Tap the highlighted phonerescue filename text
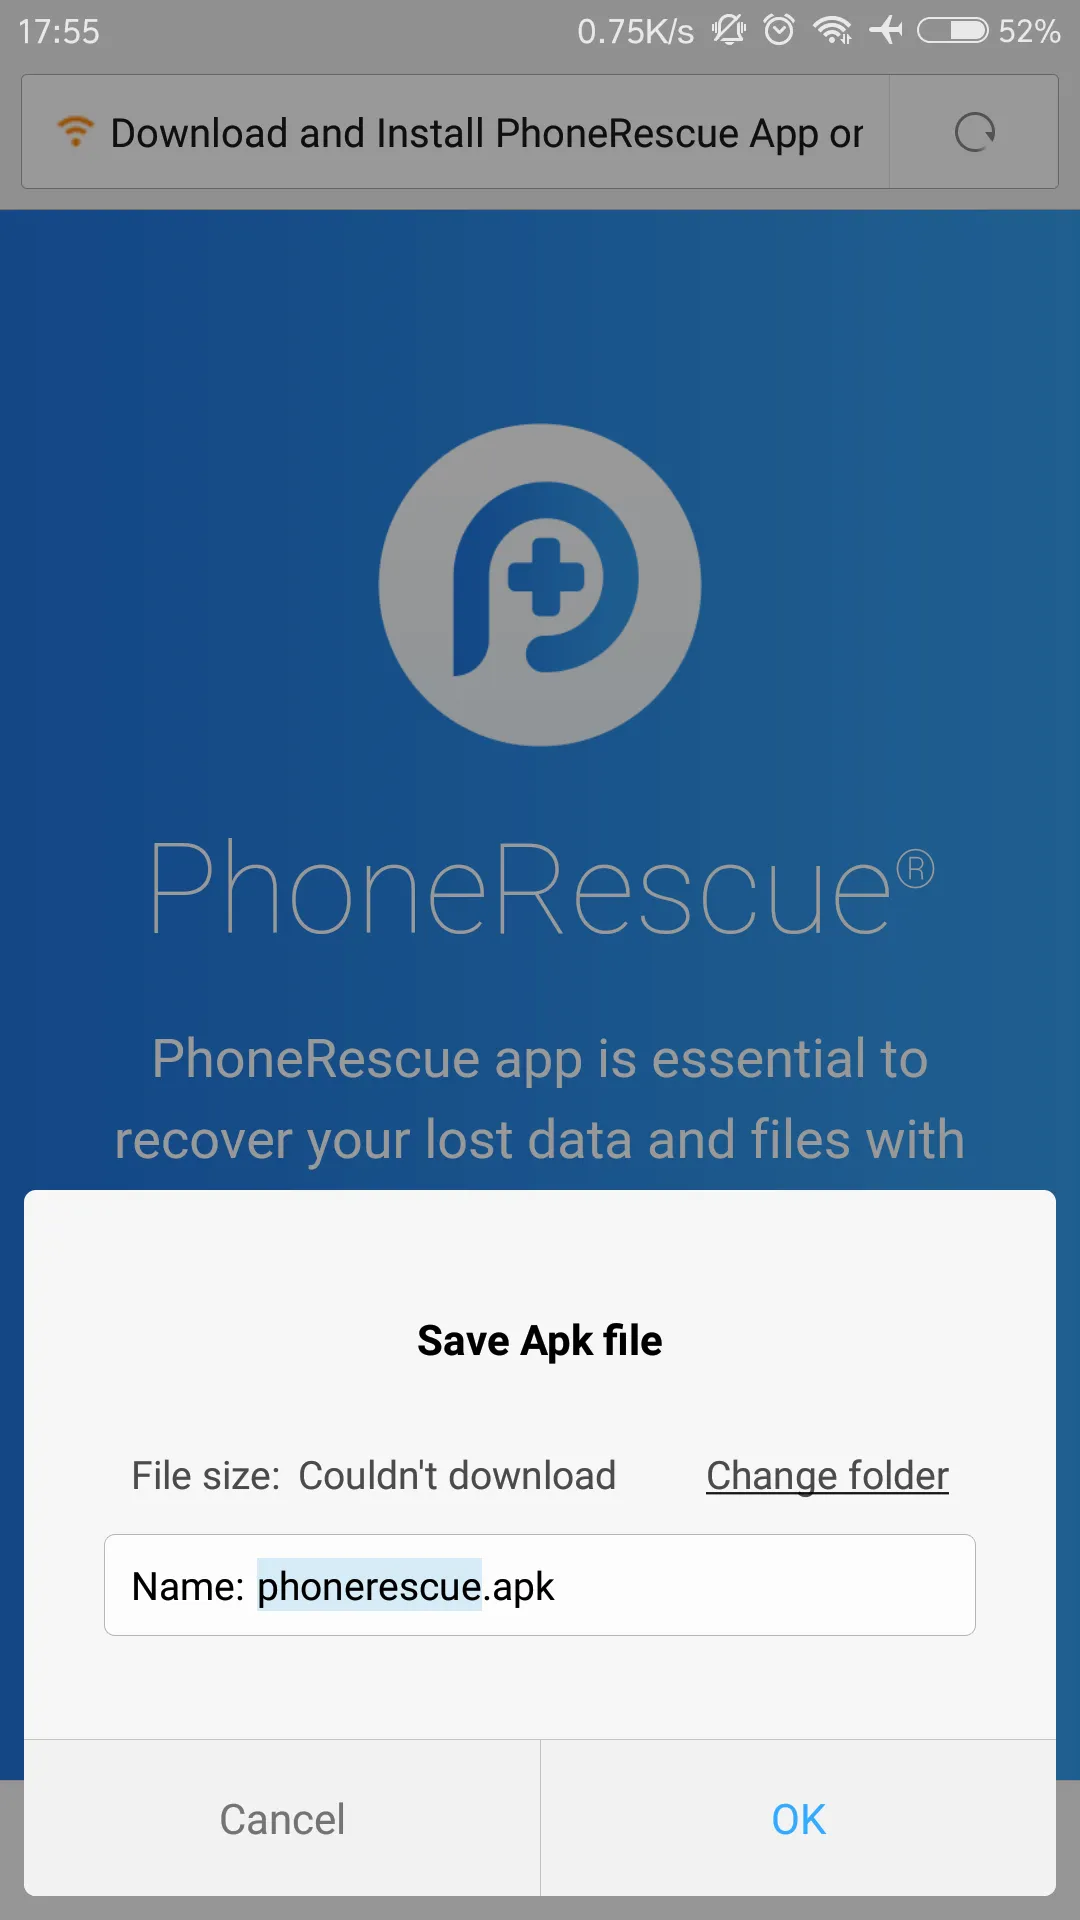Screen dimensions: 1080x1920 (369, 1586)
